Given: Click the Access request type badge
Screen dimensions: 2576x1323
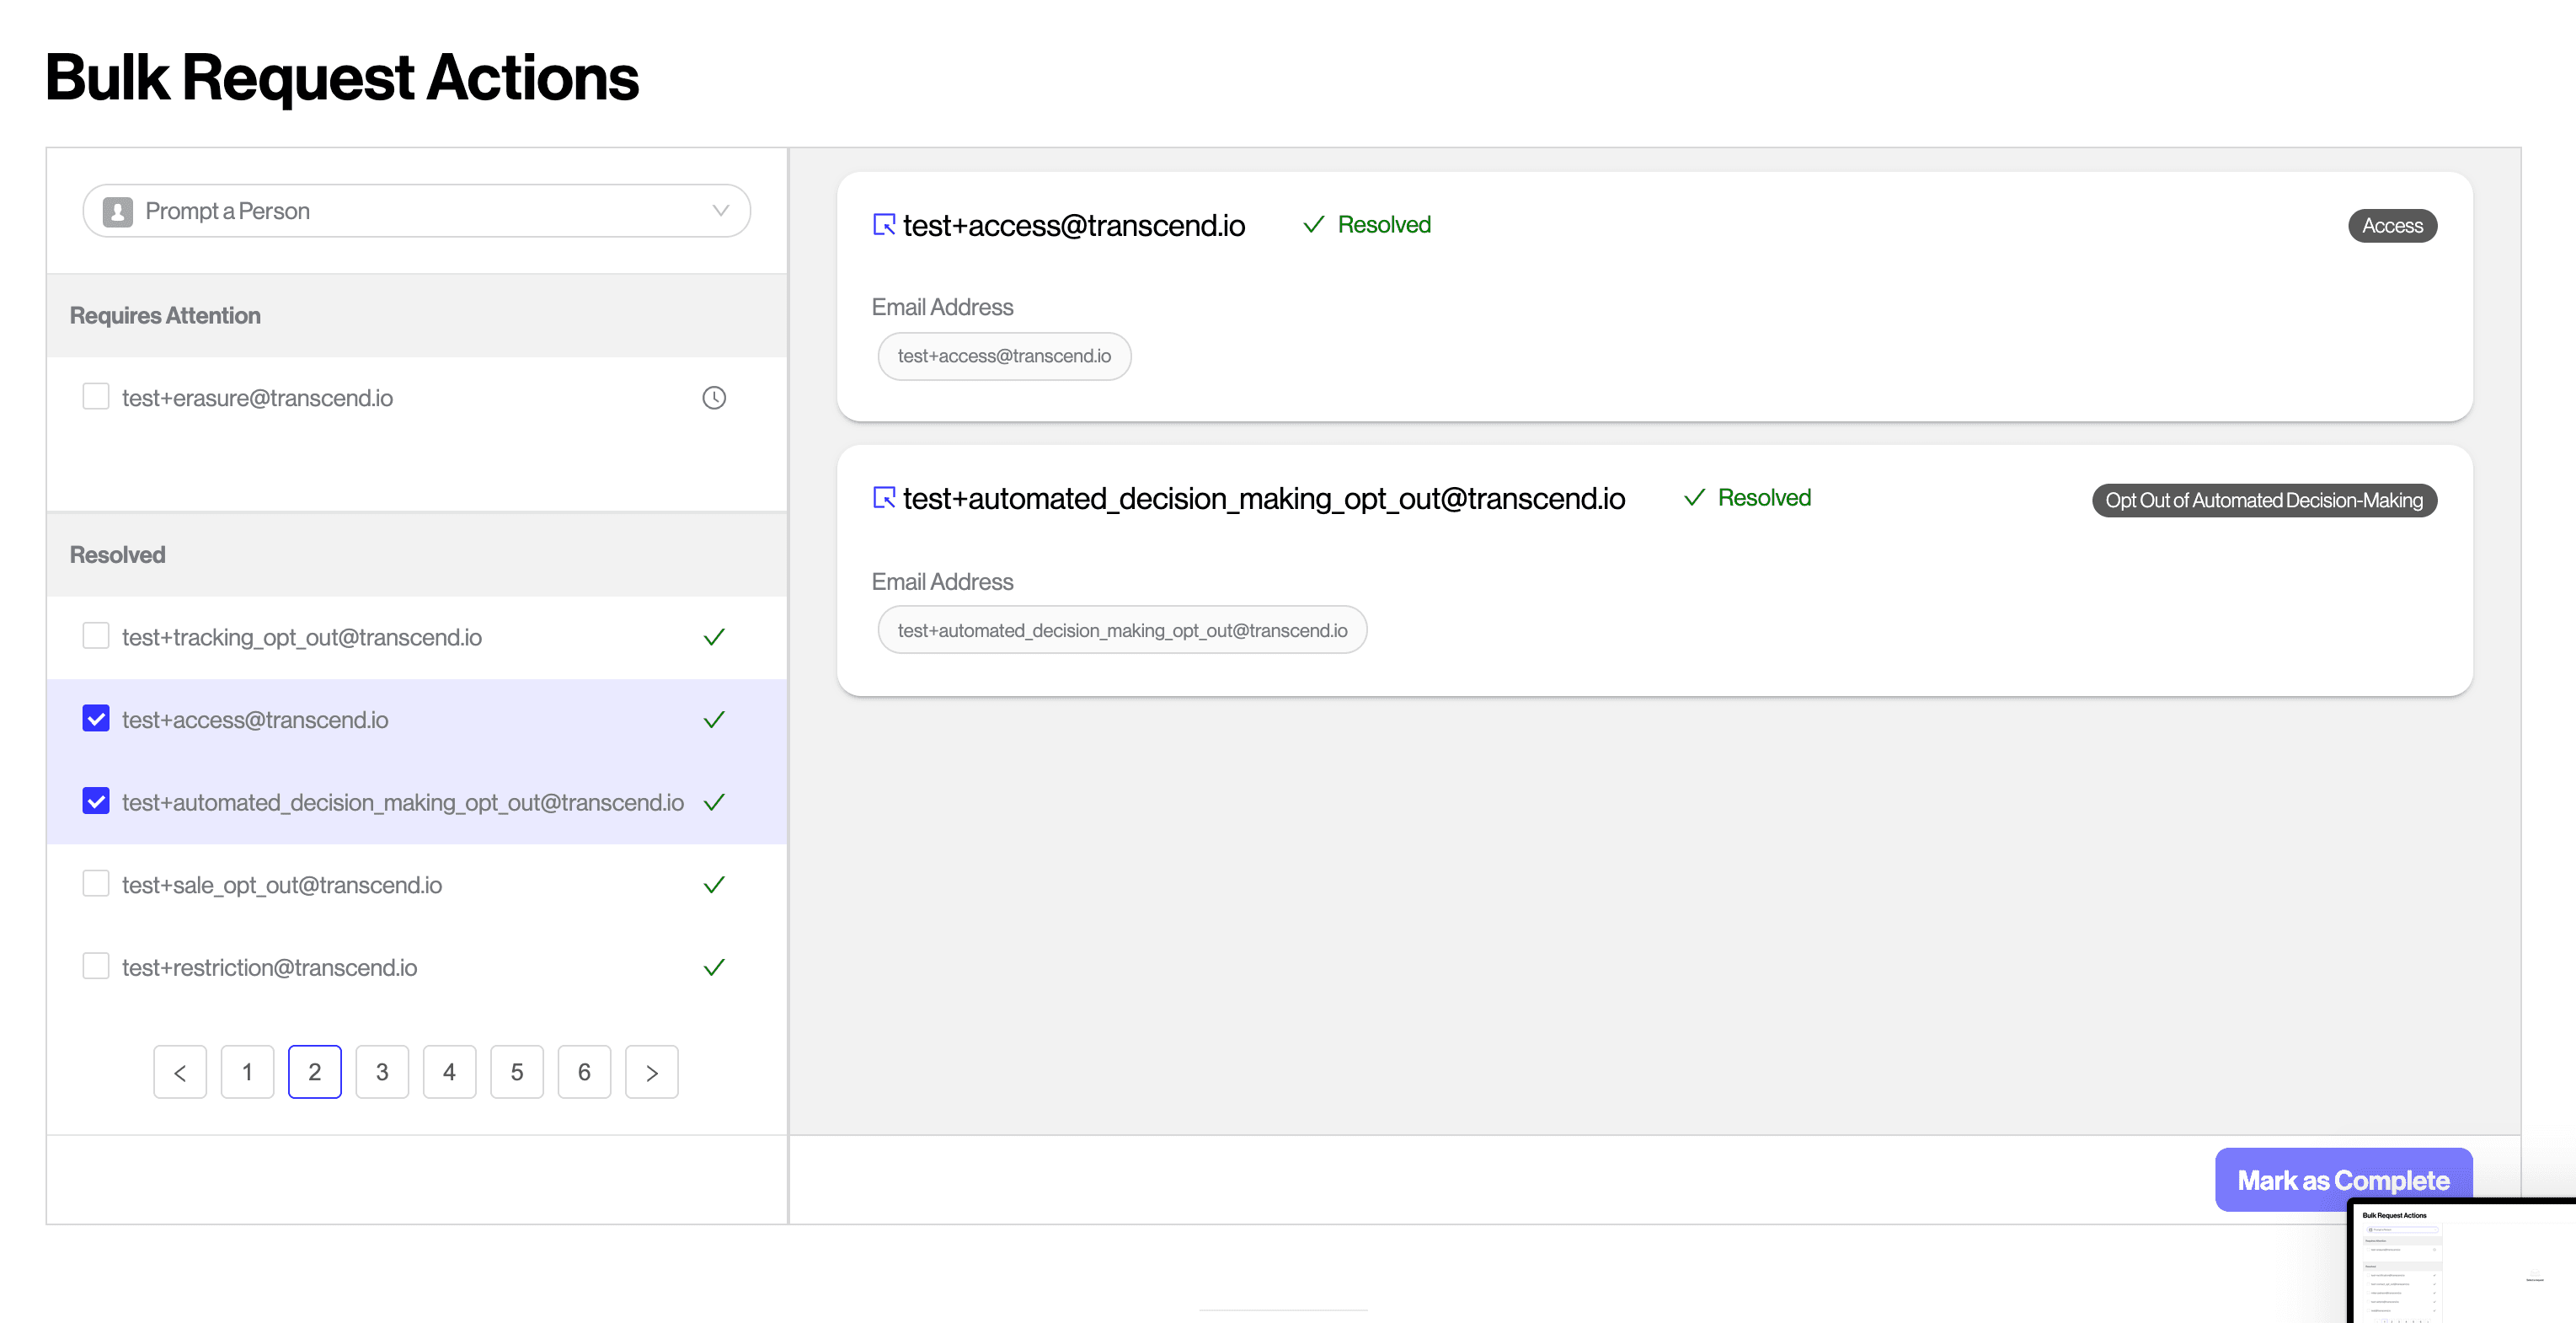Looking at the screenshot, I should (x=2391, y=226).
